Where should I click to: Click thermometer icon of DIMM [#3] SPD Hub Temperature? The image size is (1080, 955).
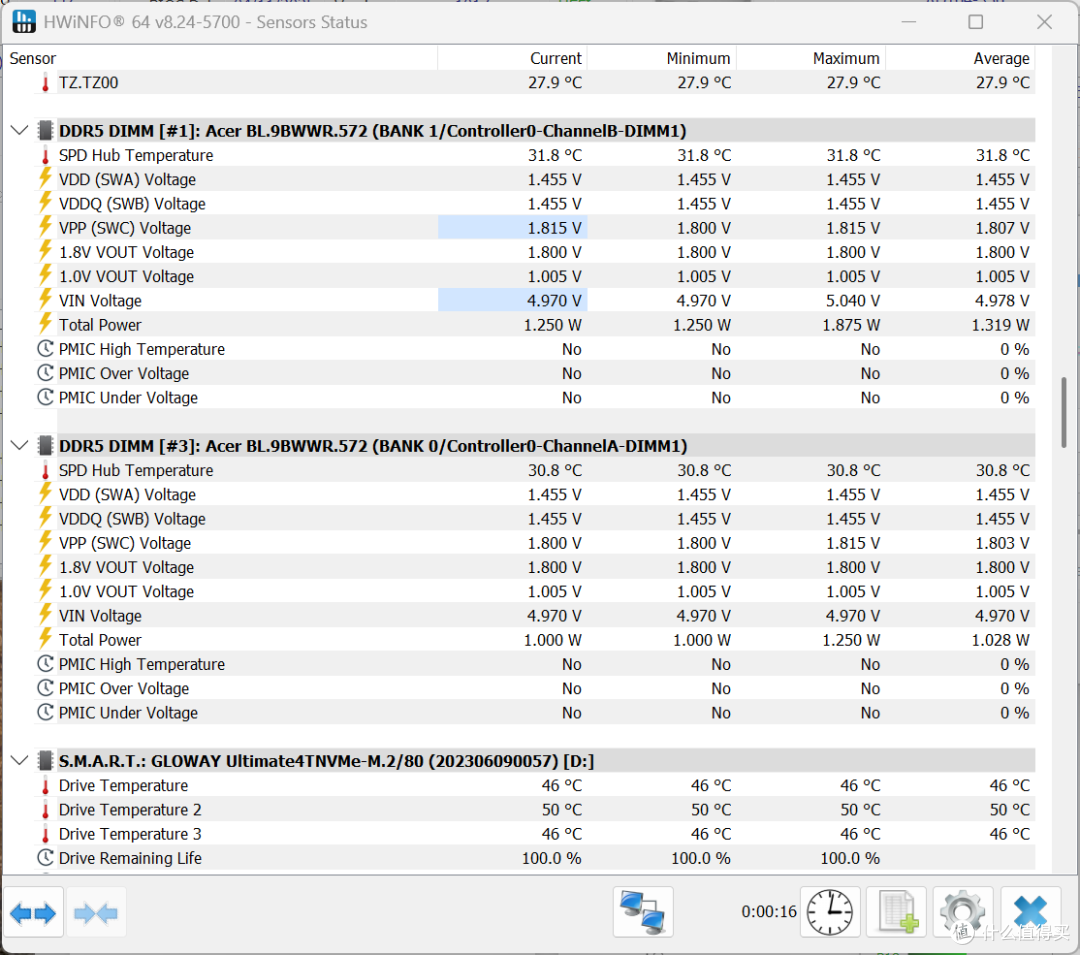point(45,470)
